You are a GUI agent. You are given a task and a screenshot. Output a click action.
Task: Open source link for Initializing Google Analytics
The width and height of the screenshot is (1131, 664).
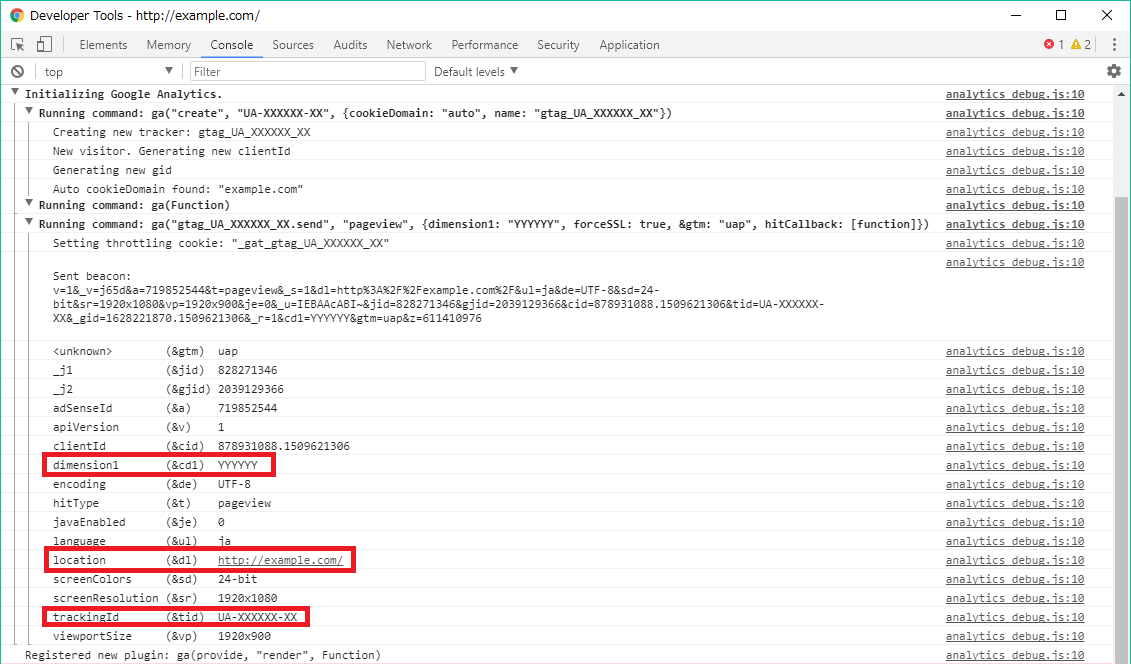point(1015,94)
